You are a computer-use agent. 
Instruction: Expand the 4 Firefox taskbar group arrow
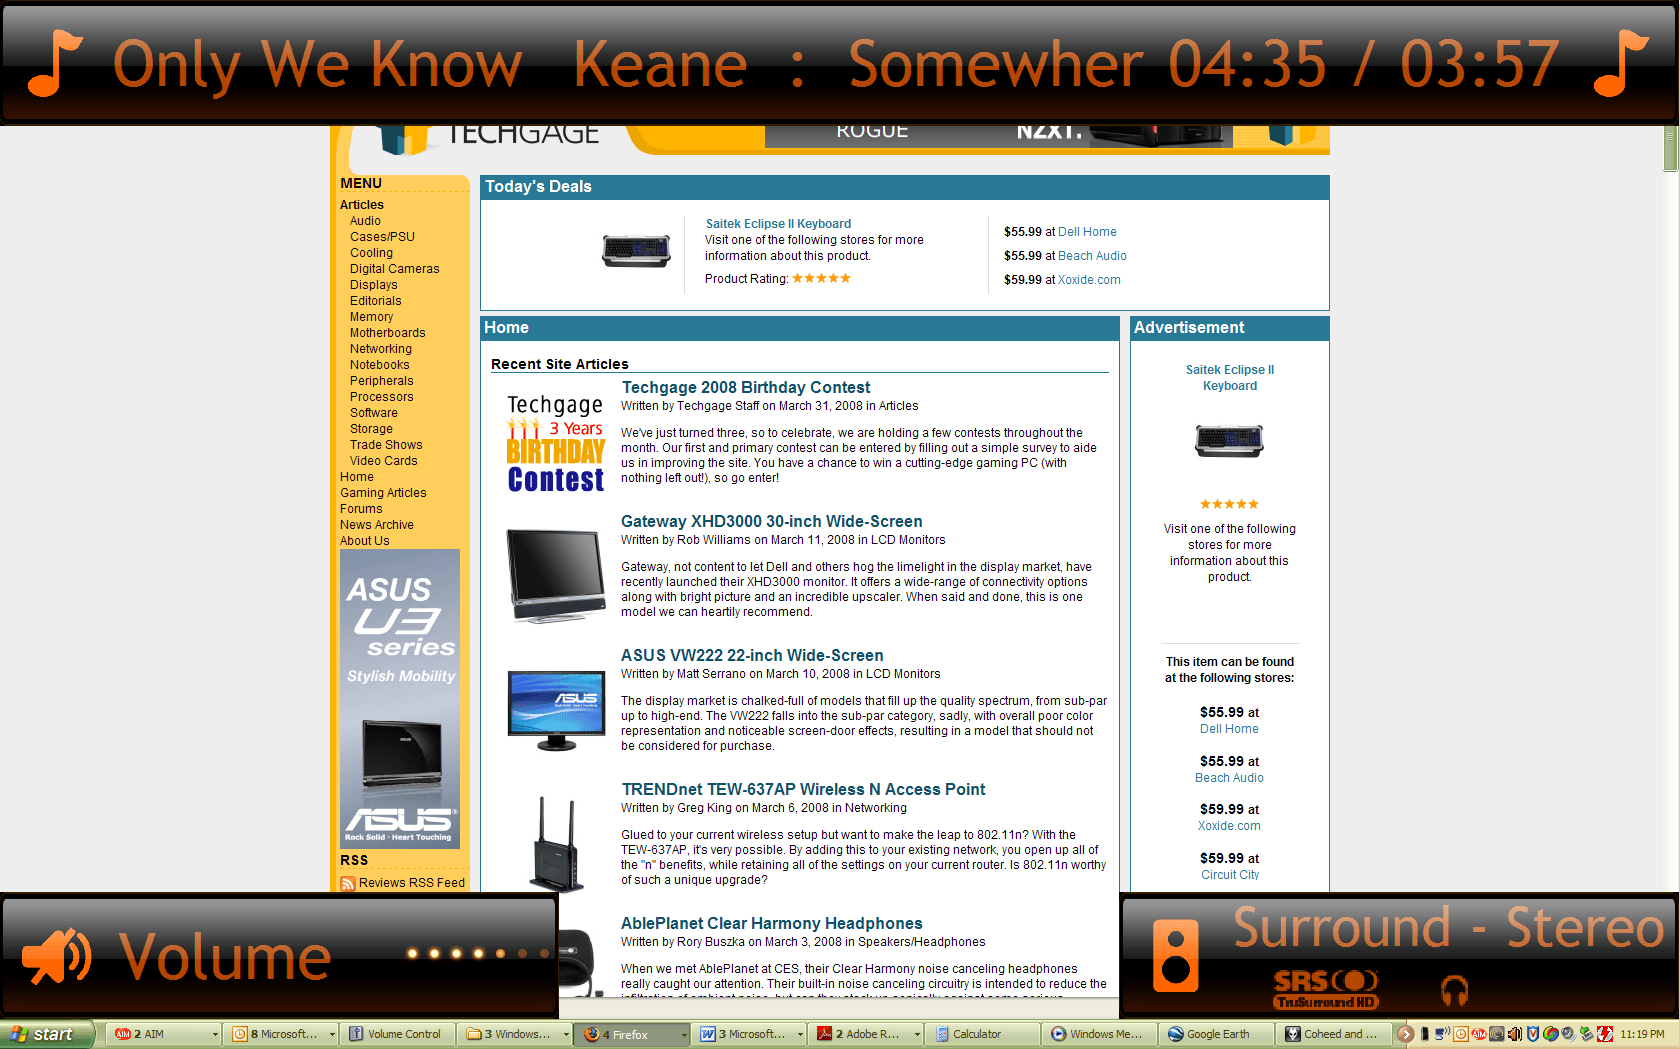683,1035
